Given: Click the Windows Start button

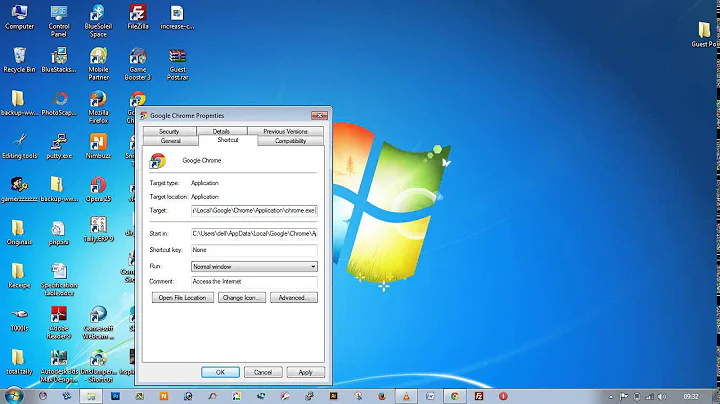Looking at the screenshot, I should click(x=12, y=395).
